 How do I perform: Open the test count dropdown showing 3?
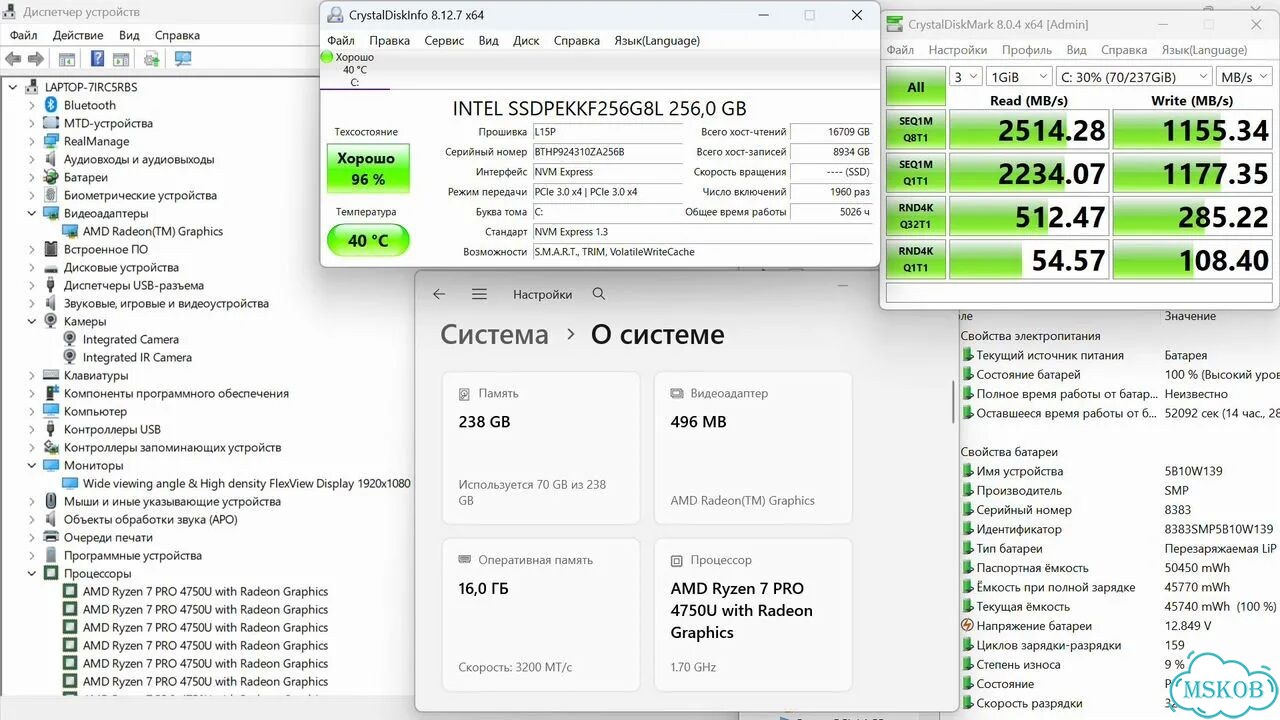pos(964,77)
